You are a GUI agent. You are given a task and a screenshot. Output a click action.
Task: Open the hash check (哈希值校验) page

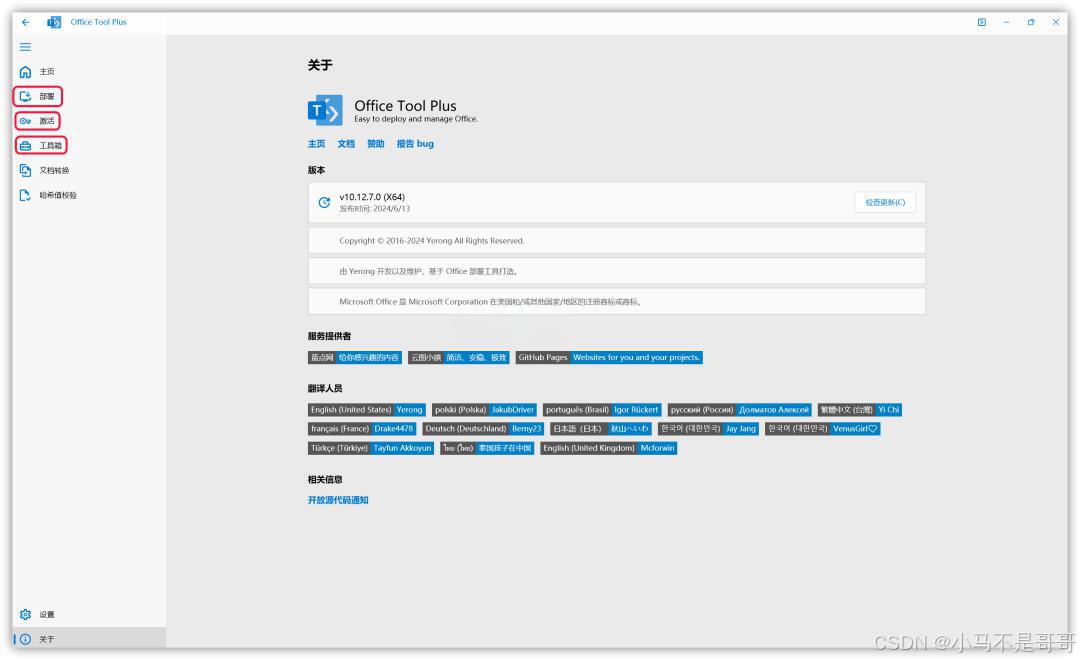pyautogui.click(x=89, y=195)
